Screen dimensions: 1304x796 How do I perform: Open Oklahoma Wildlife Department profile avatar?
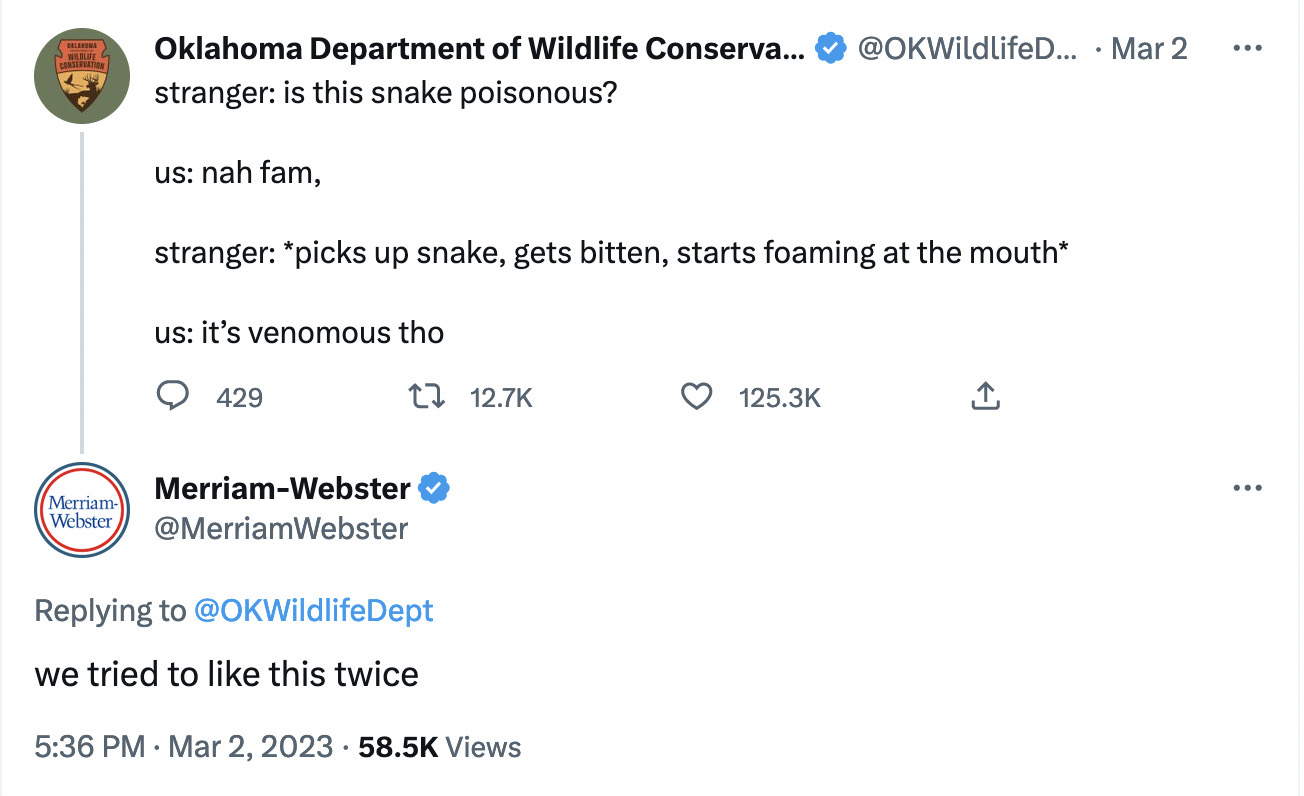pyautogui.click(x=81, y=76)
